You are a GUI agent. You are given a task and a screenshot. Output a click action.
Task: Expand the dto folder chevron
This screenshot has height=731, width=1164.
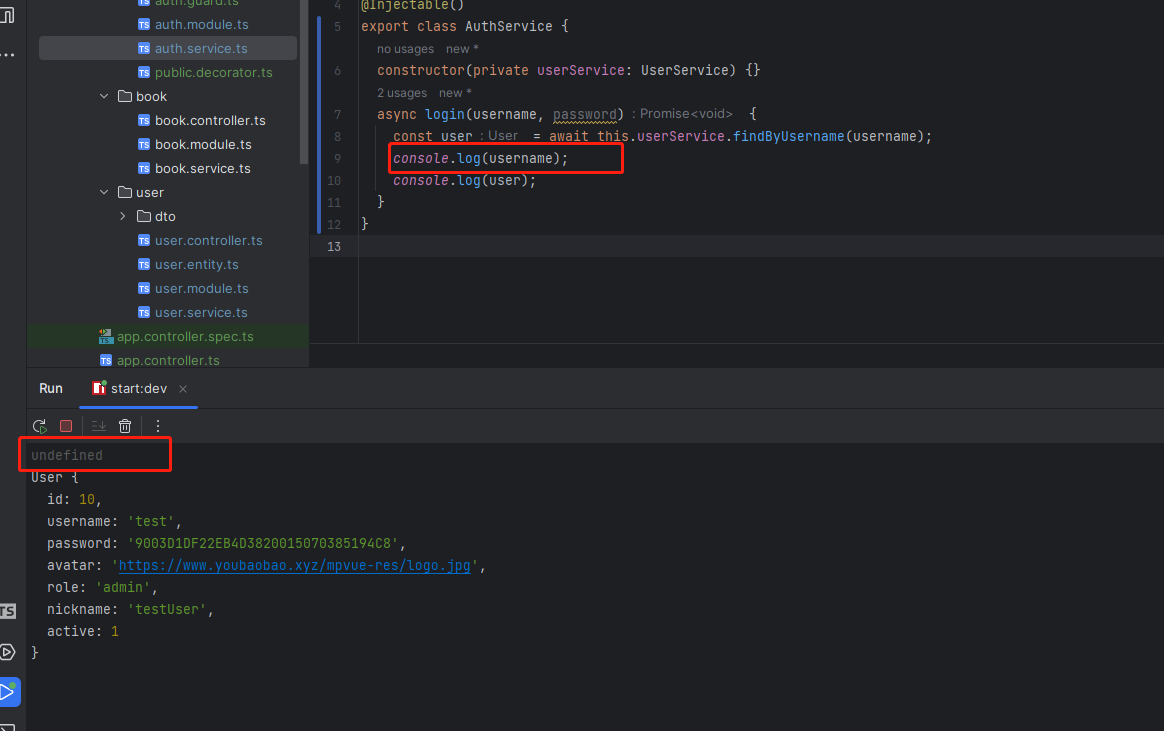click(x=123, y=217)
